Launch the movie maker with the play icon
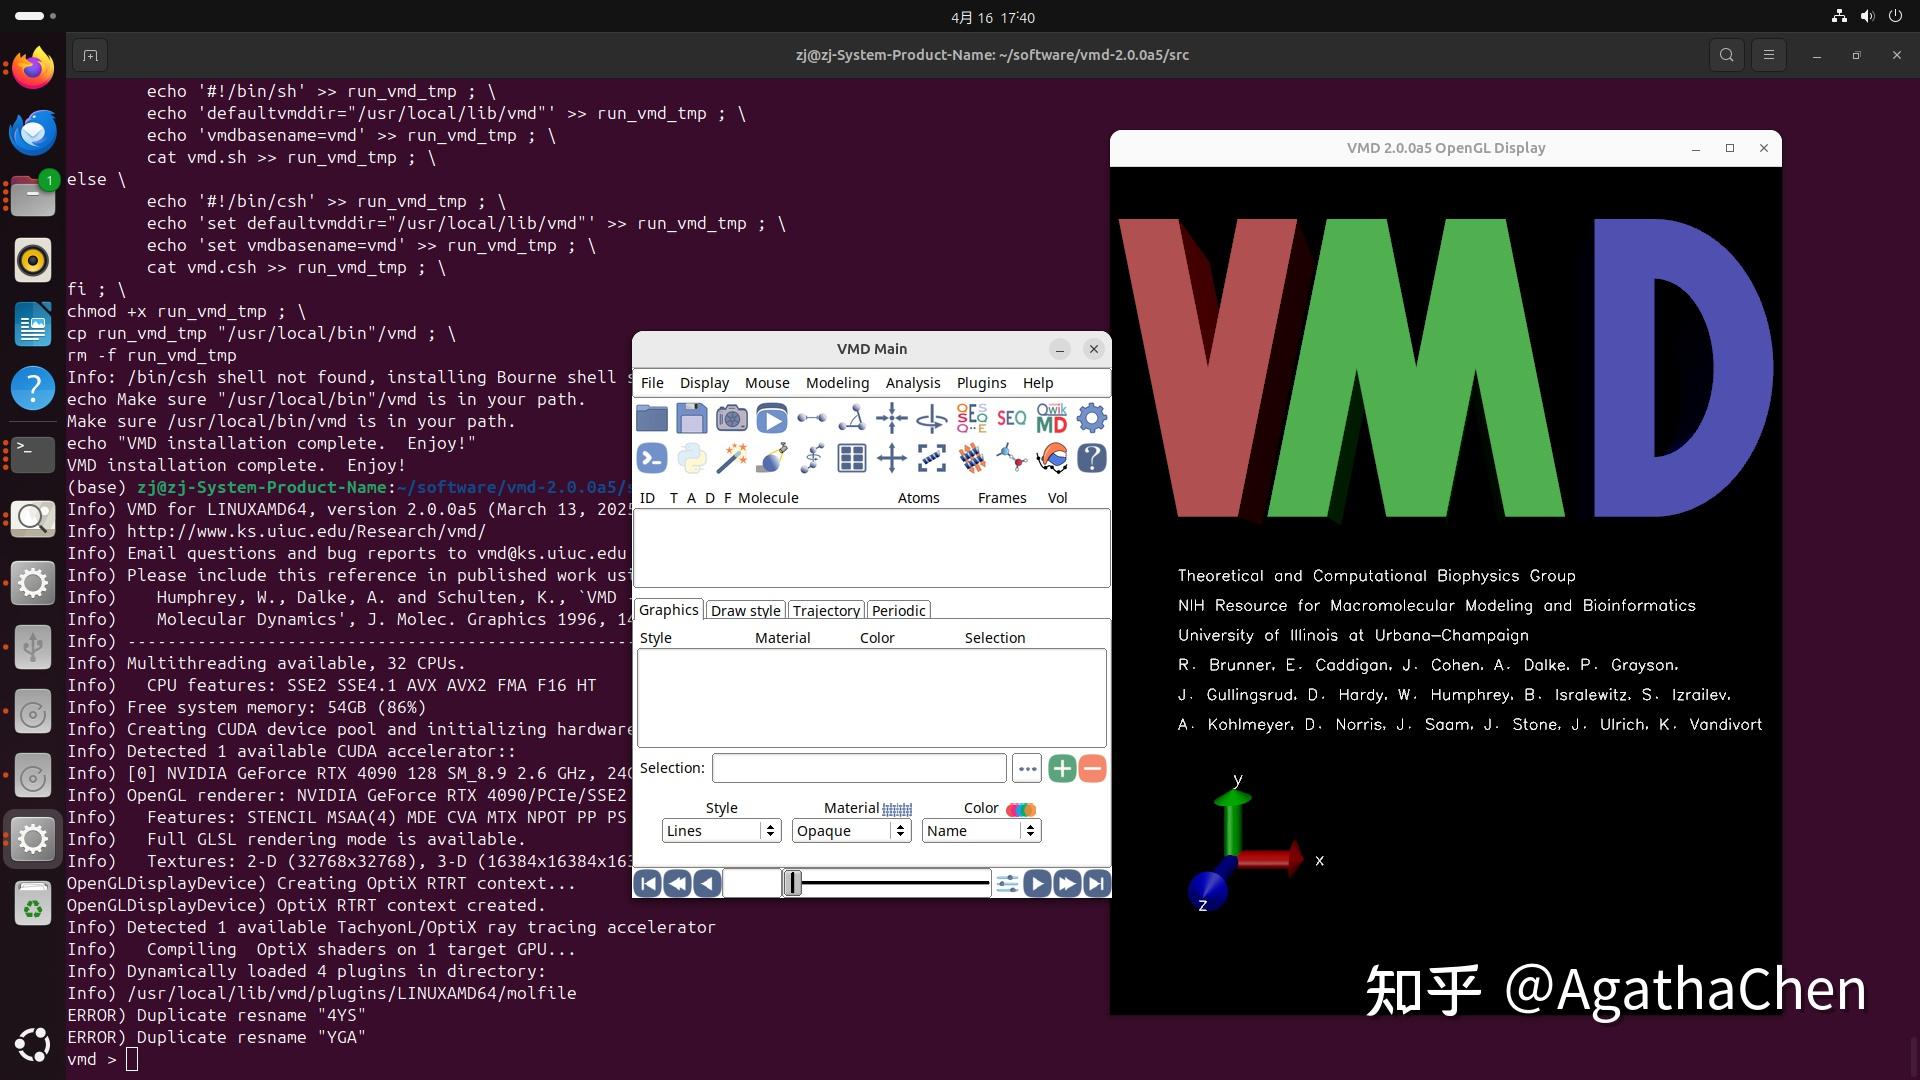Viewport: 1920px width, 1080px height. tap(772, 418)
